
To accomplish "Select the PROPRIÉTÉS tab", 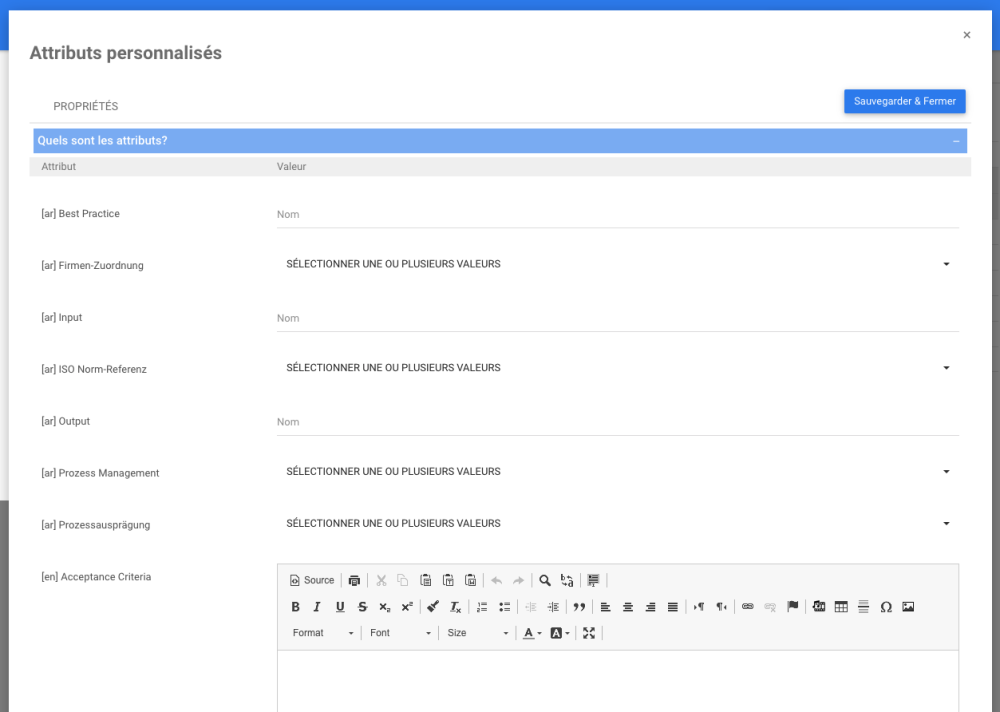I will pyautogui.click(x=85, y=106).
